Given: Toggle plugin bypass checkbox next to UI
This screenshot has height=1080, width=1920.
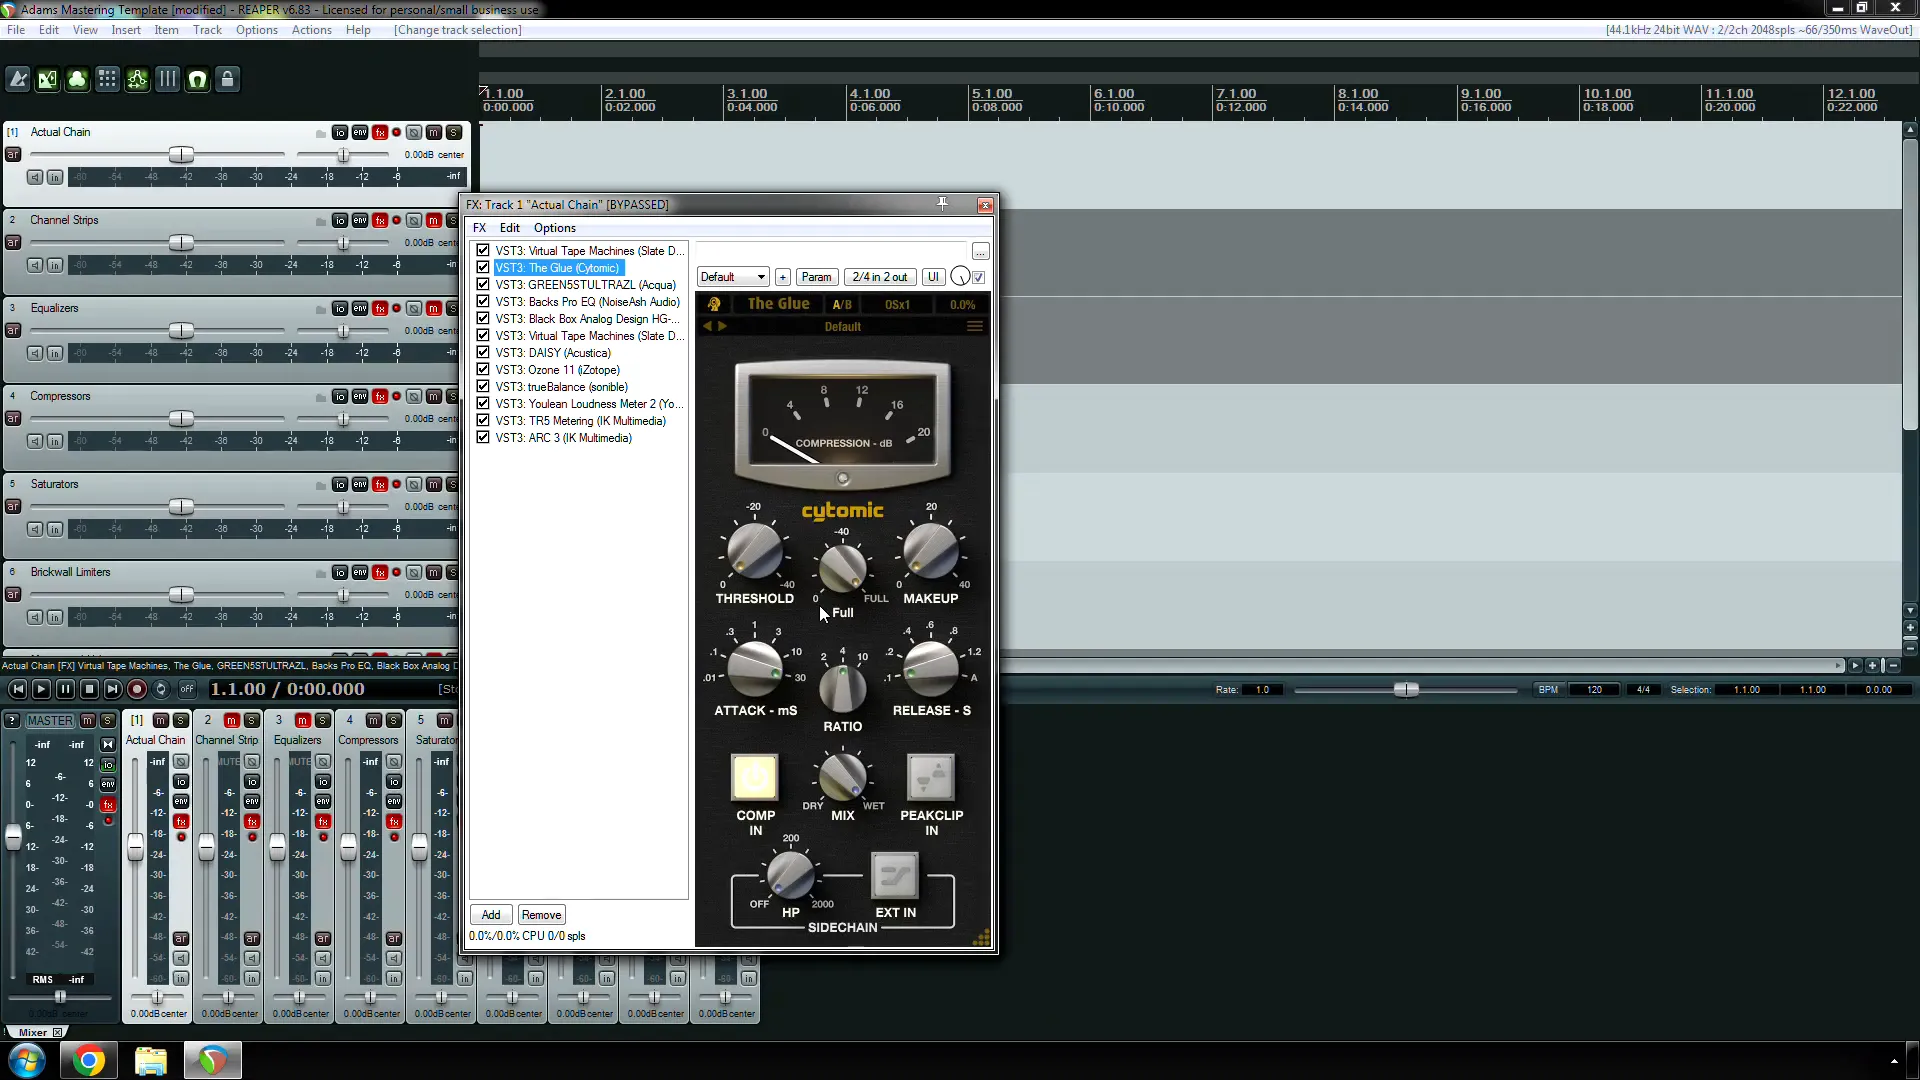Looking at the screenshot, I should click(x=979, y=277).
